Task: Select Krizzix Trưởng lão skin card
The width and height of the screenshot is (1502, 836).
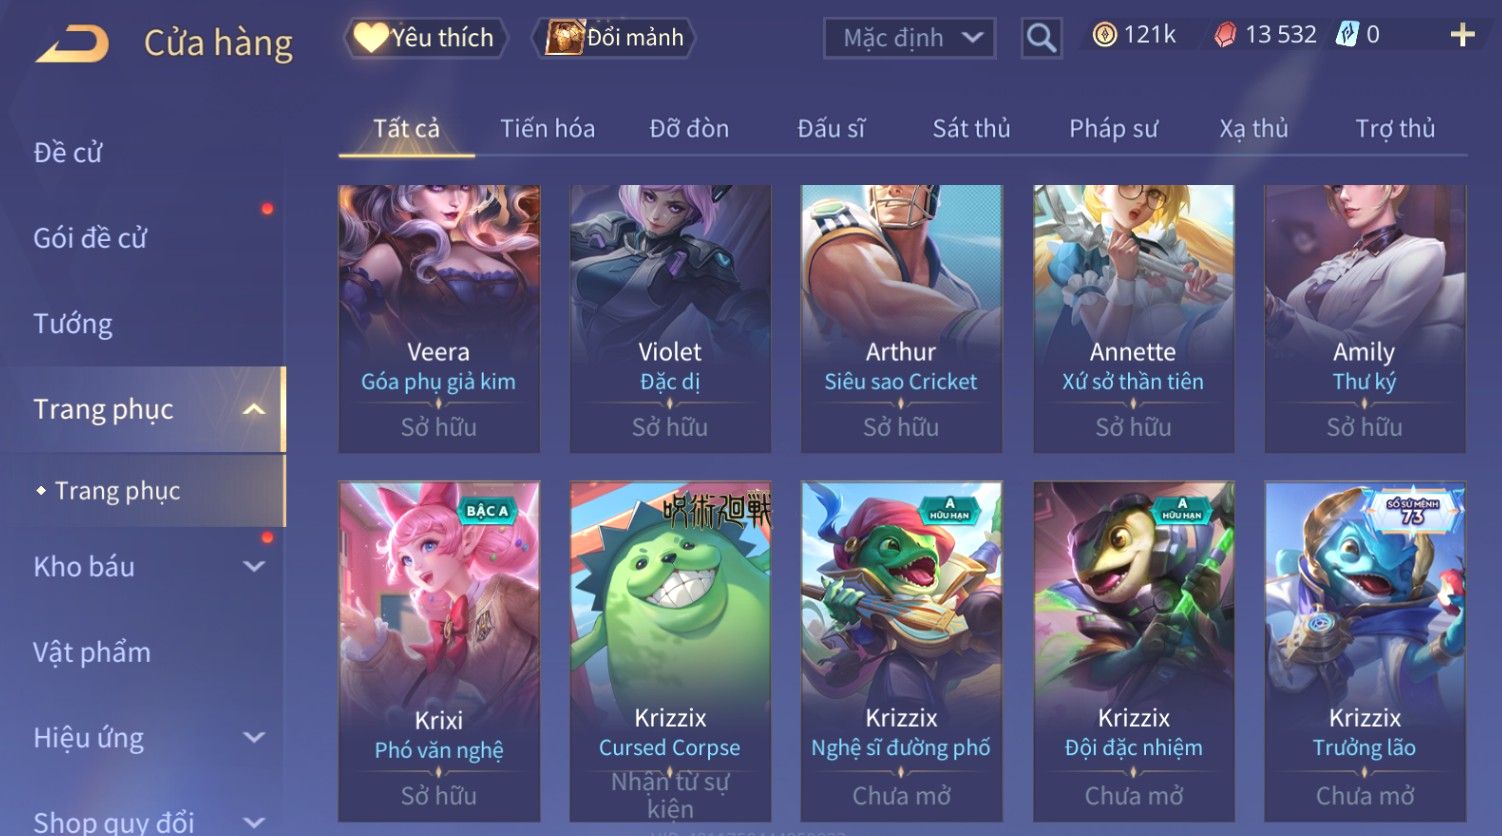Action: 1365,652
